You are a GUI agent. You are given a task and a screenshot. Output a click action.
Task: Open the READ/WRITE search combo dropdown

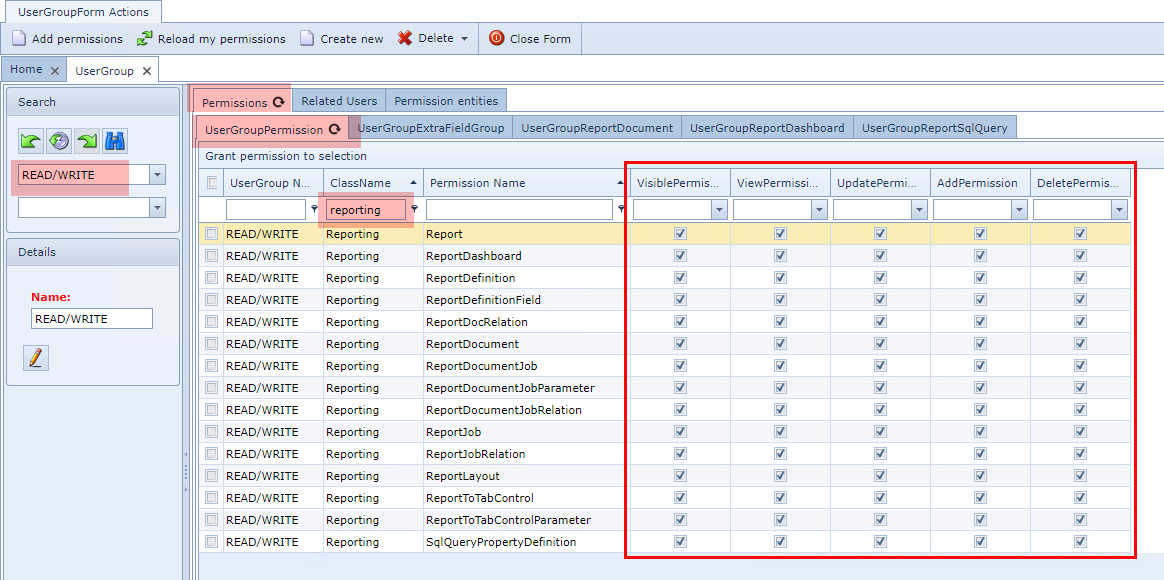pyautogui.click(x=157, y=175)
